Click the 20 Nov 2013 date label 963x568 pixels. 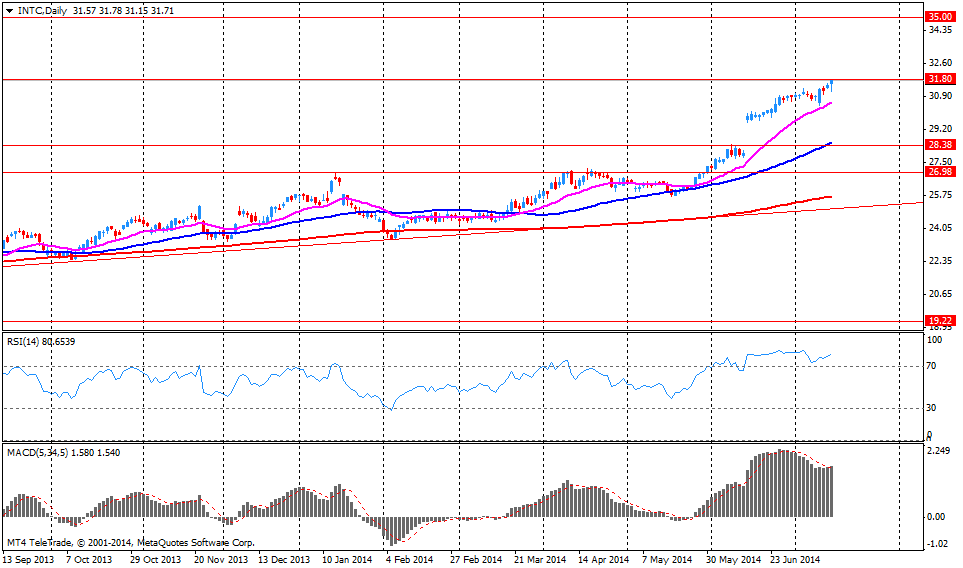221,559
